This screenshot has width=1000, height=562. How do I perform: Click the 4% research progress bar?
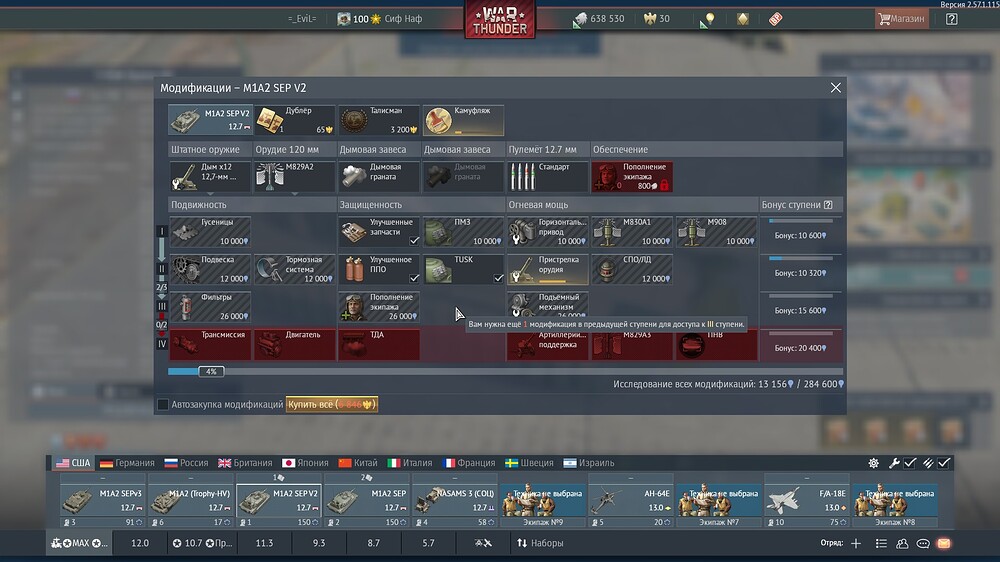click(x=505, y=371)
